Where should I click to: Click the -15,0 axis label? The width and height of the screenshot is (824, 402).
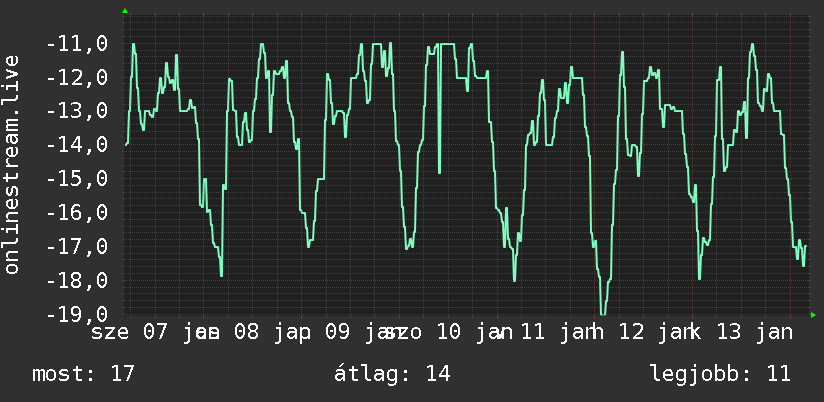click(76, 179)
